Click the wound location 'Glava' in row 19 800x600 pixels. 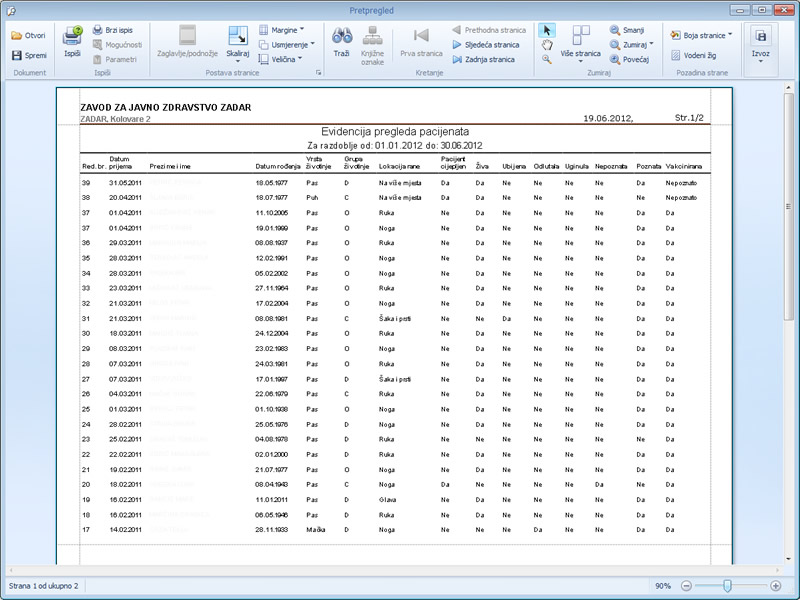(387, 499)
